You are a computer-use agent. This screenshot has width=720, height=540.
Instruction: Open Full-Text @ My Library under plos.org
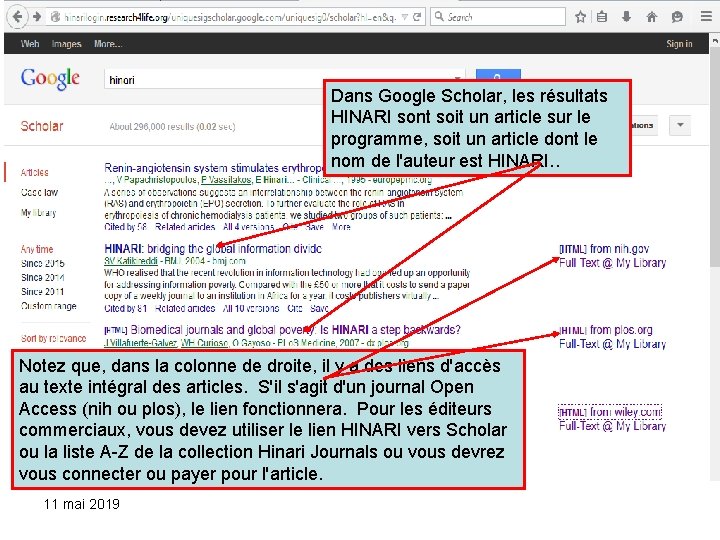click(x=613, y=344)
